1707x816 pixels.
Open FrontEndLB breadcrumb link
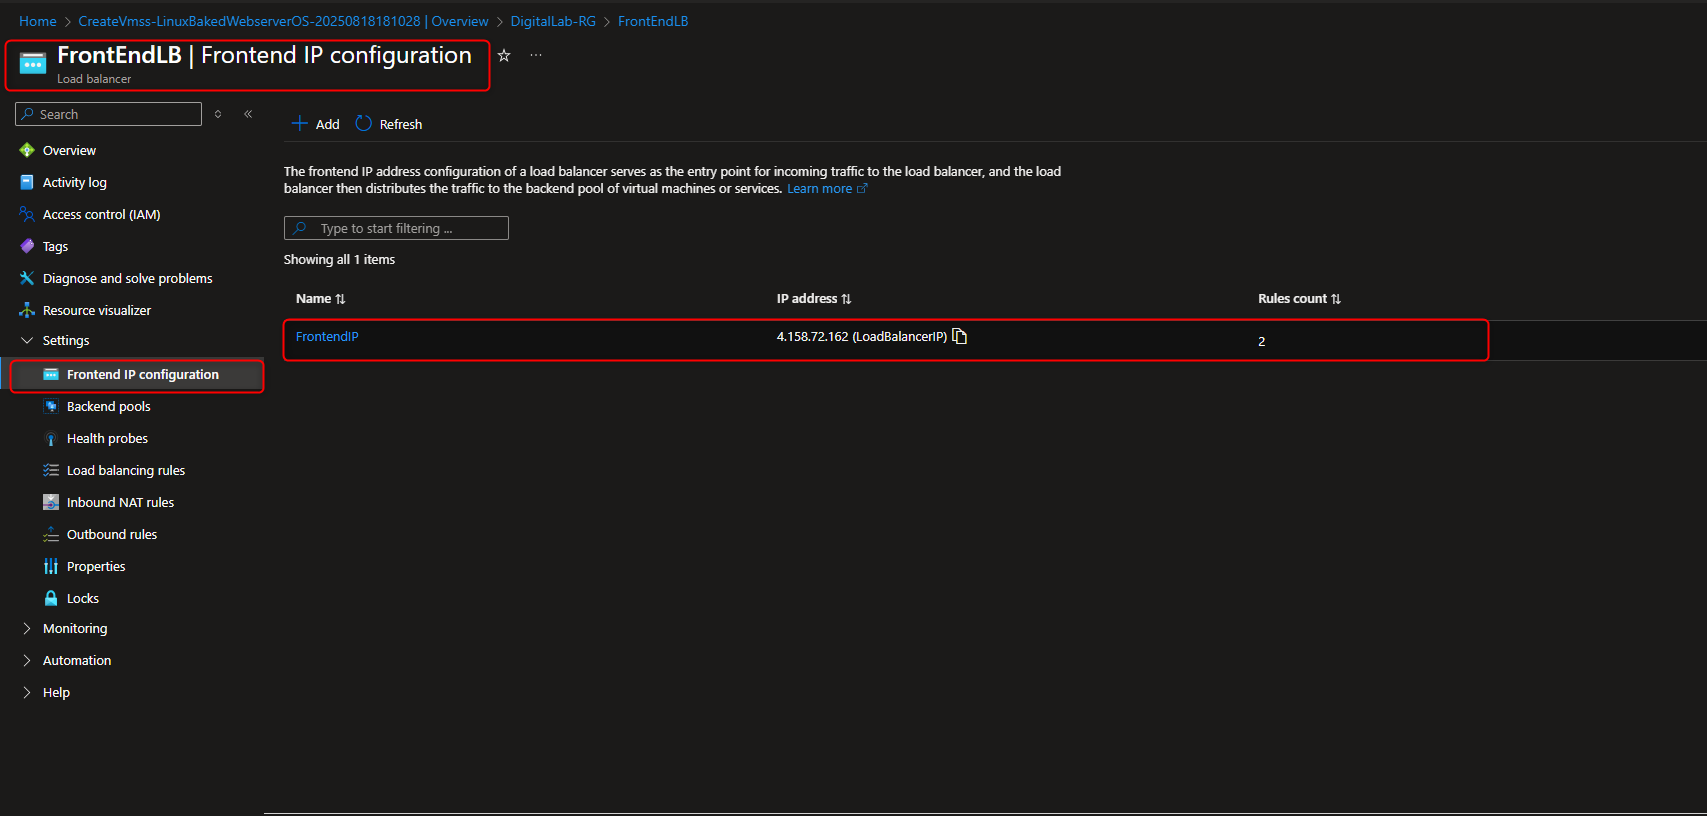pyautogui.click(x=653, y=21)
